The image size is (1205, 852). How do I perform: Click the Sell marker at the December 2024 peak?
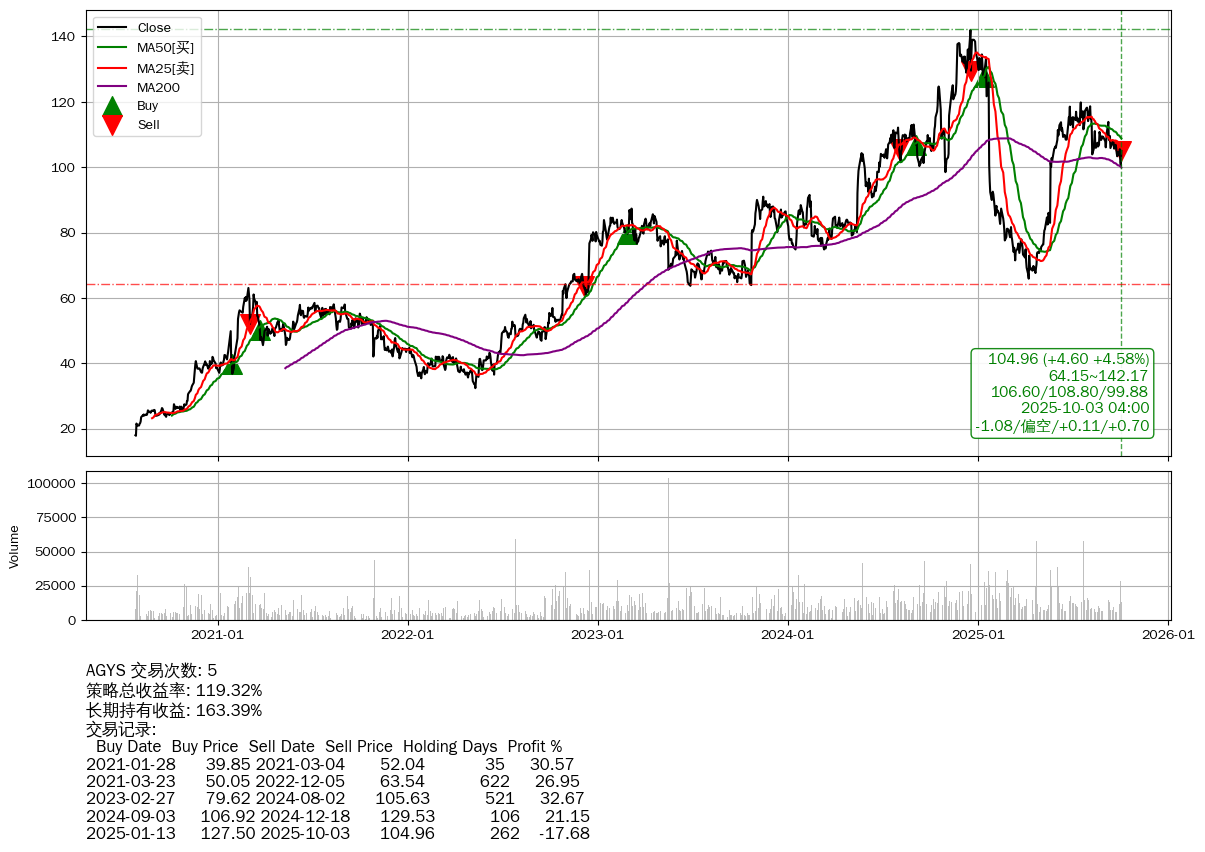[x=970, y=71]
